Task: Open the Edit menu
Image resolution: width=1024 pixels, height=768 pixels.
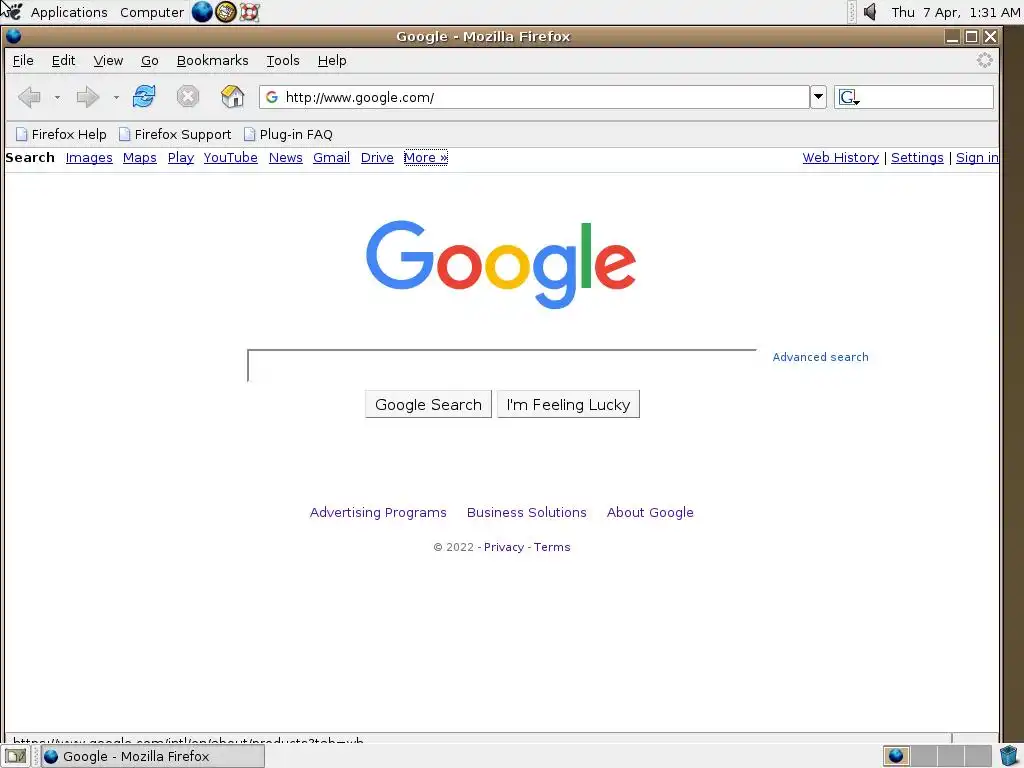Action: [x=63, y=61]
